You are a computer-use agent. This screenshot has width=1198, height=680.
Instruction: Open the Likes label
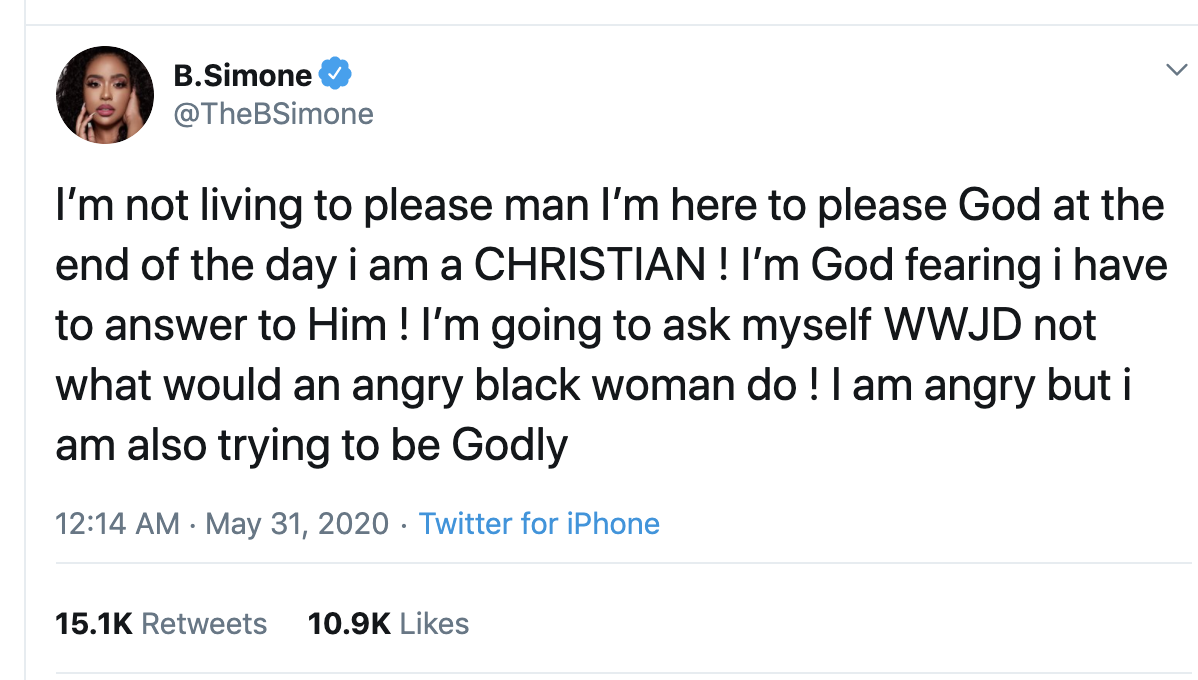tap(434, 624)
